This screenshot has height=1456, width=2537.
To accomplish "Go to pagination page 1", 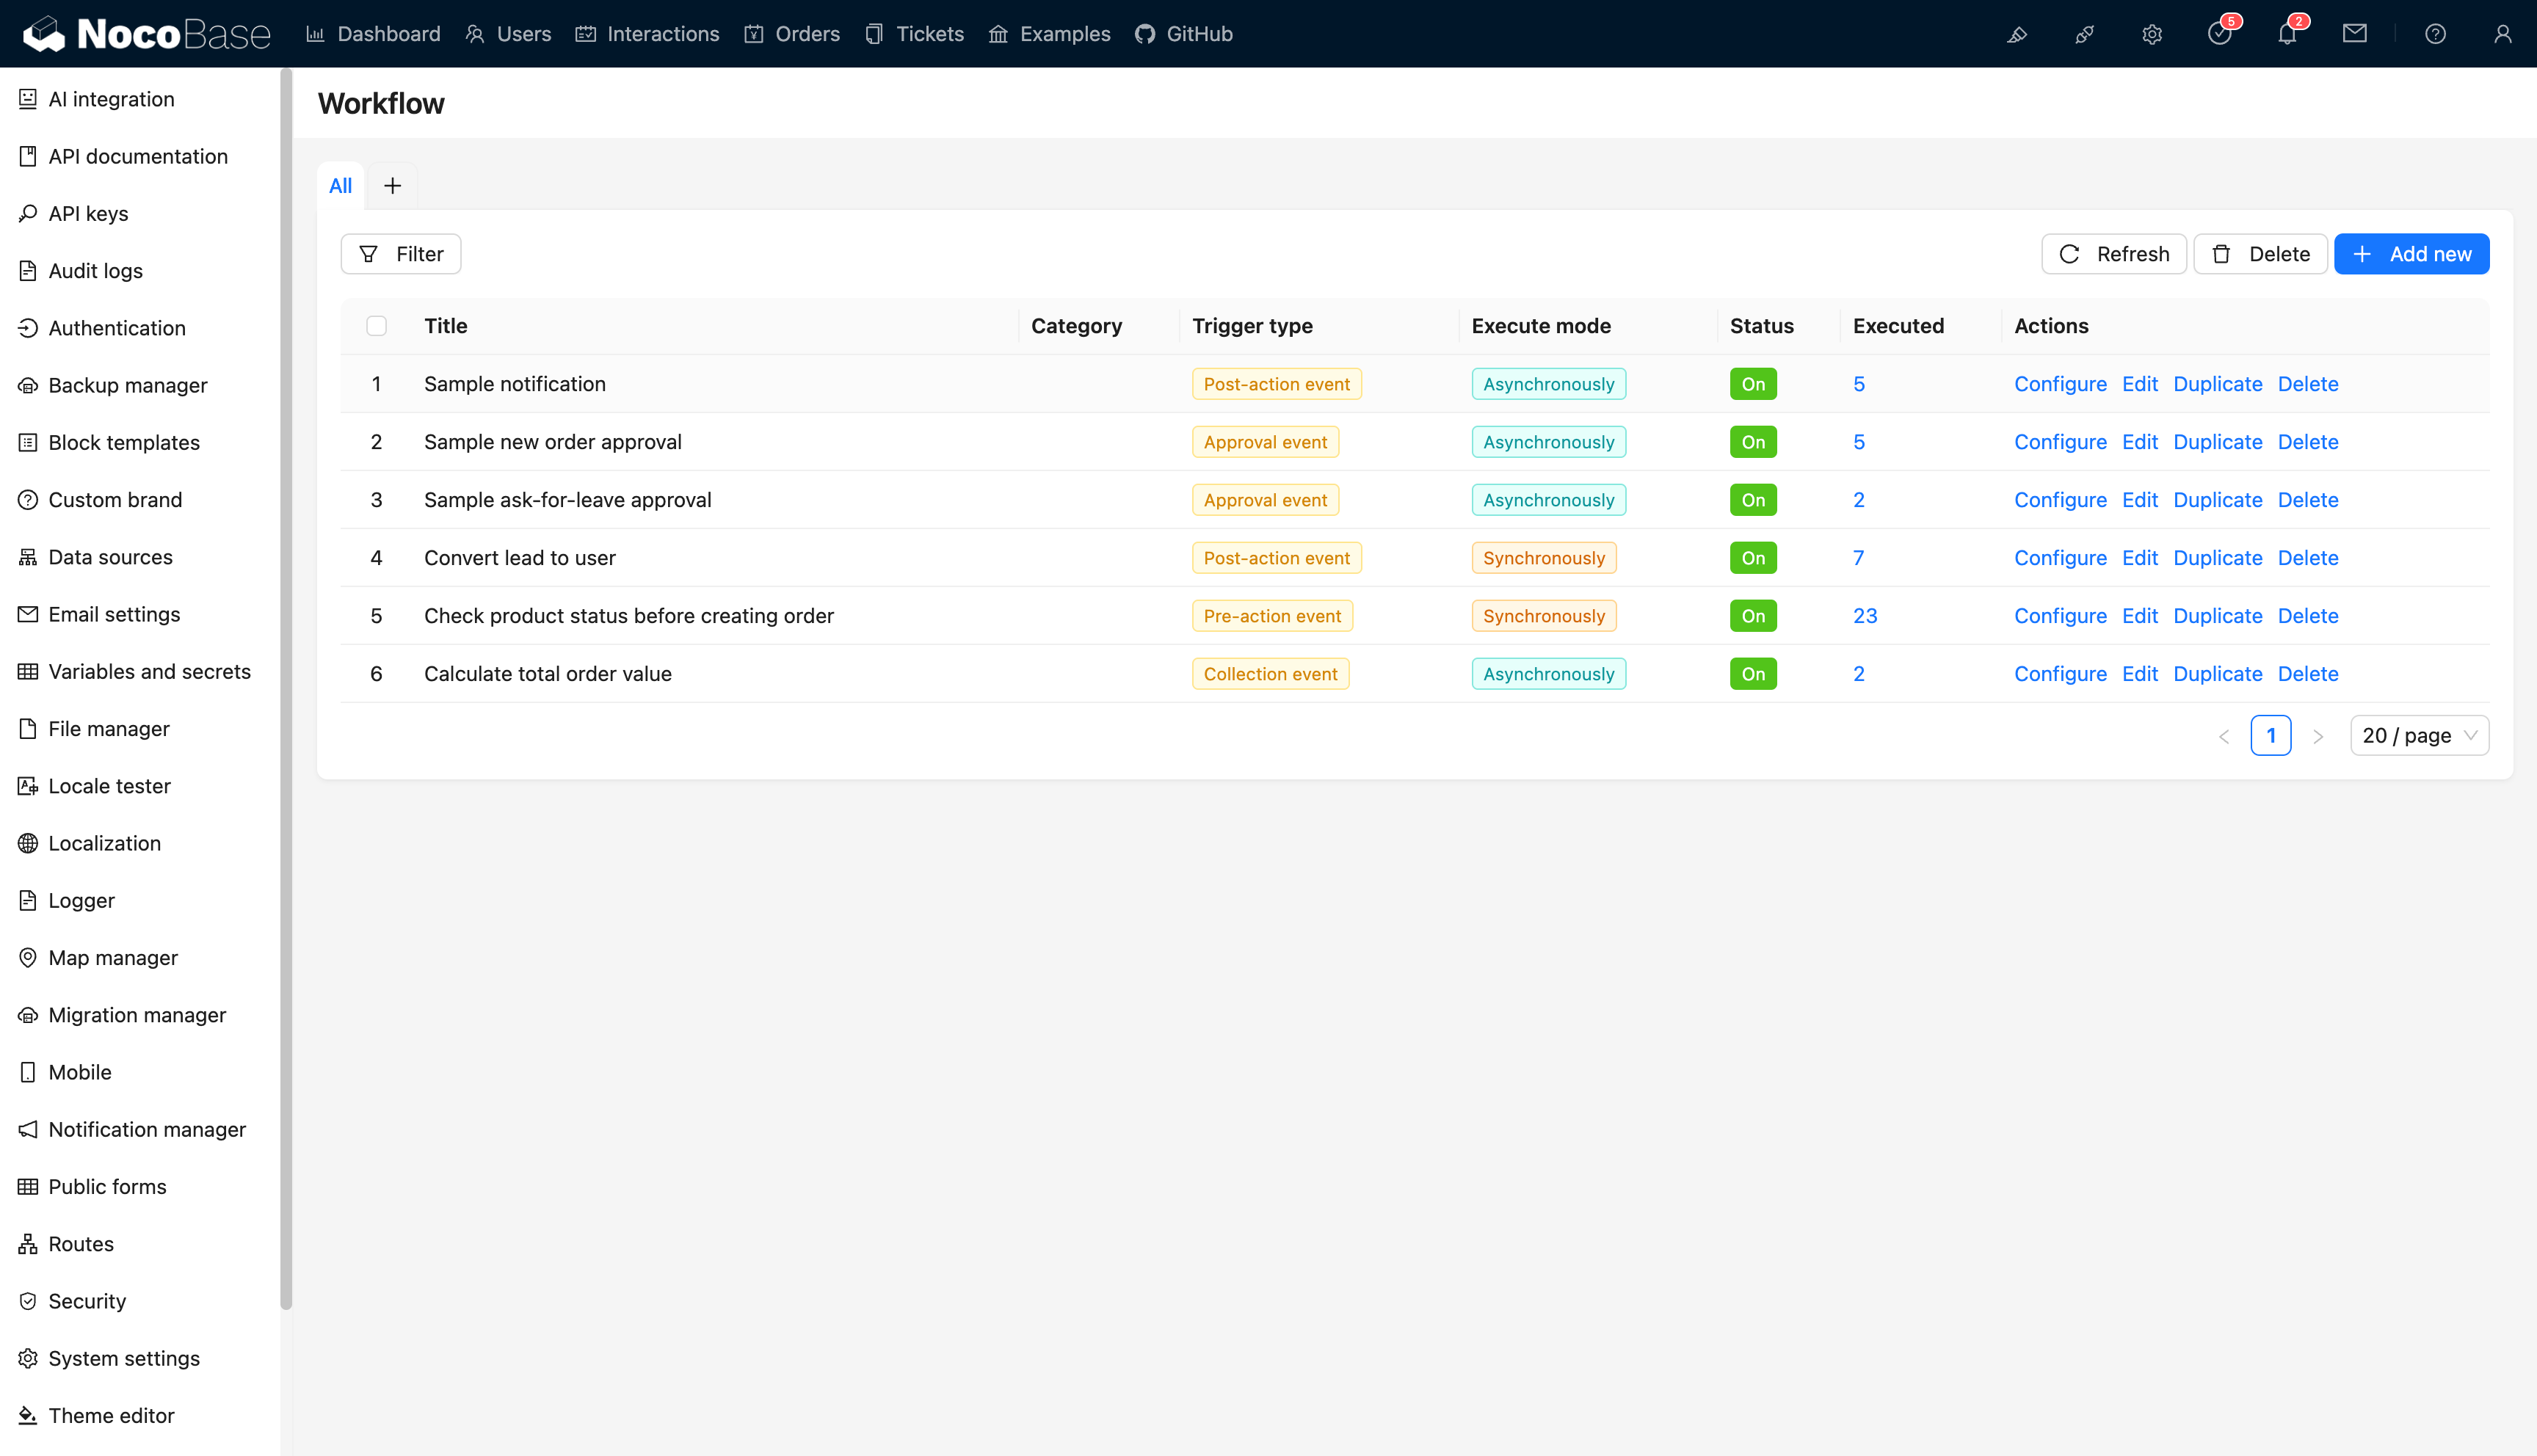I will (2271, 735).
